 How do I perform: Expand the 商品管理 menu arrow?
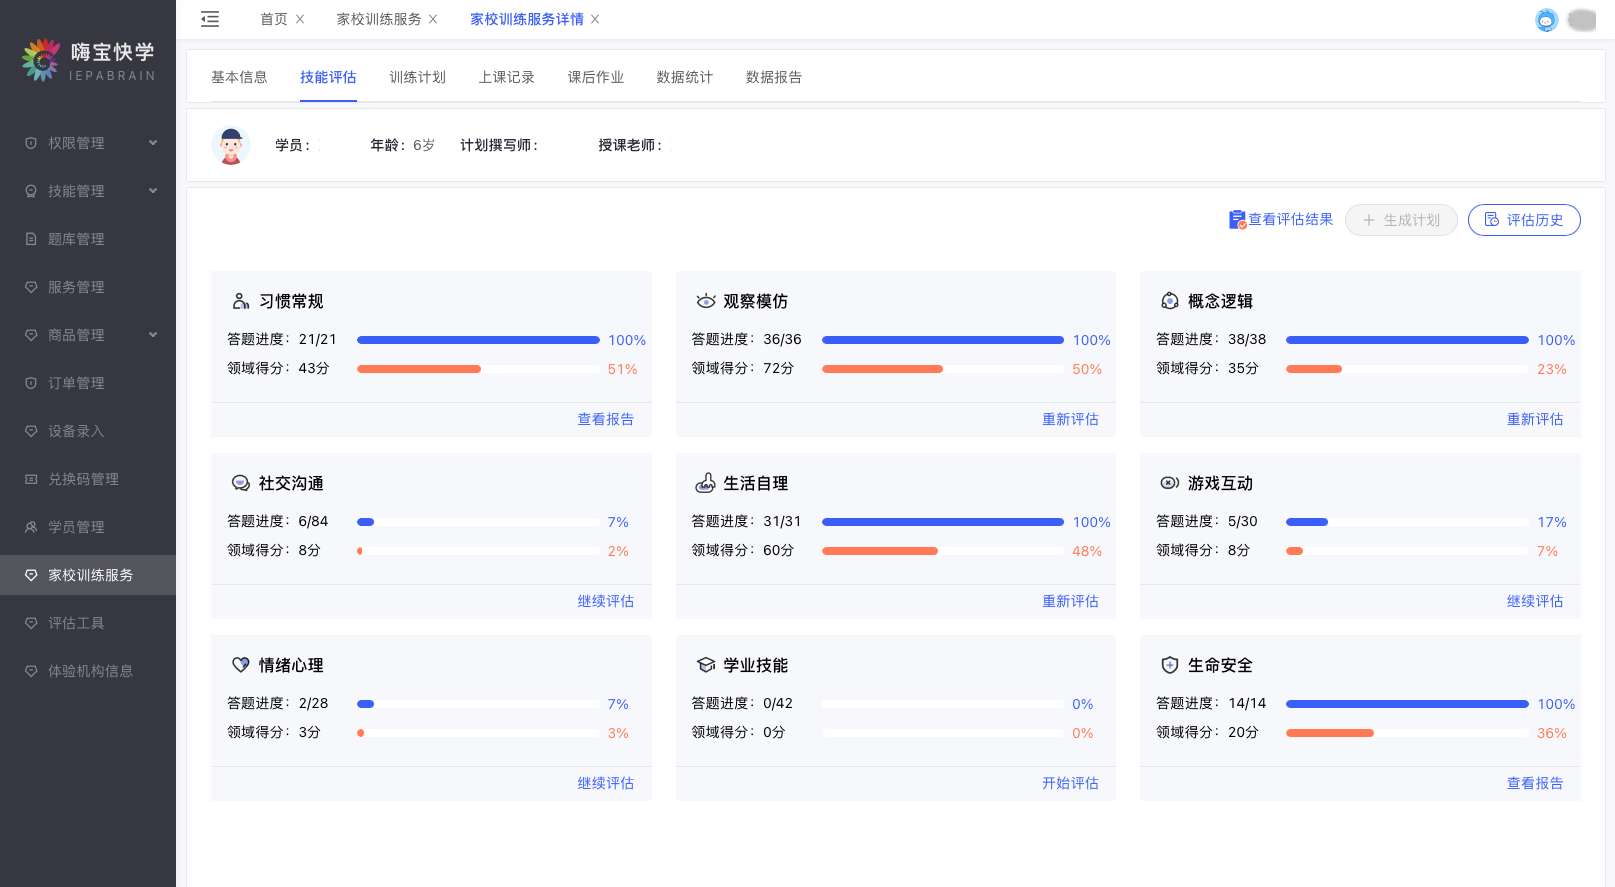[x=153, y=335]
